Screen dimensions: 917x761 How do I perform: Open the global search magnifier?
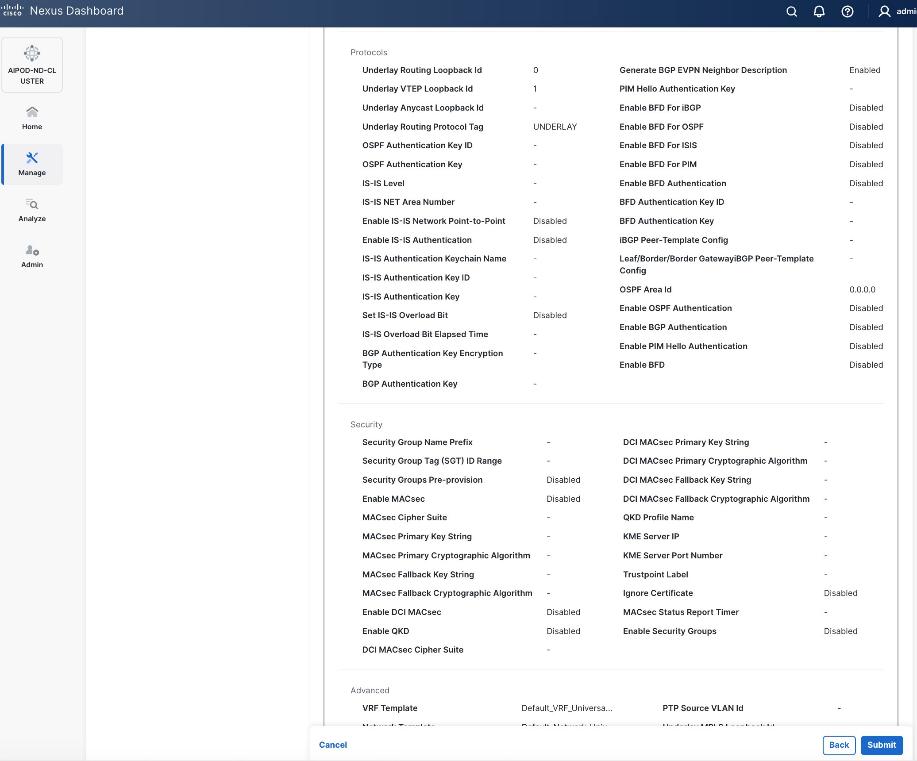[791, 11]
